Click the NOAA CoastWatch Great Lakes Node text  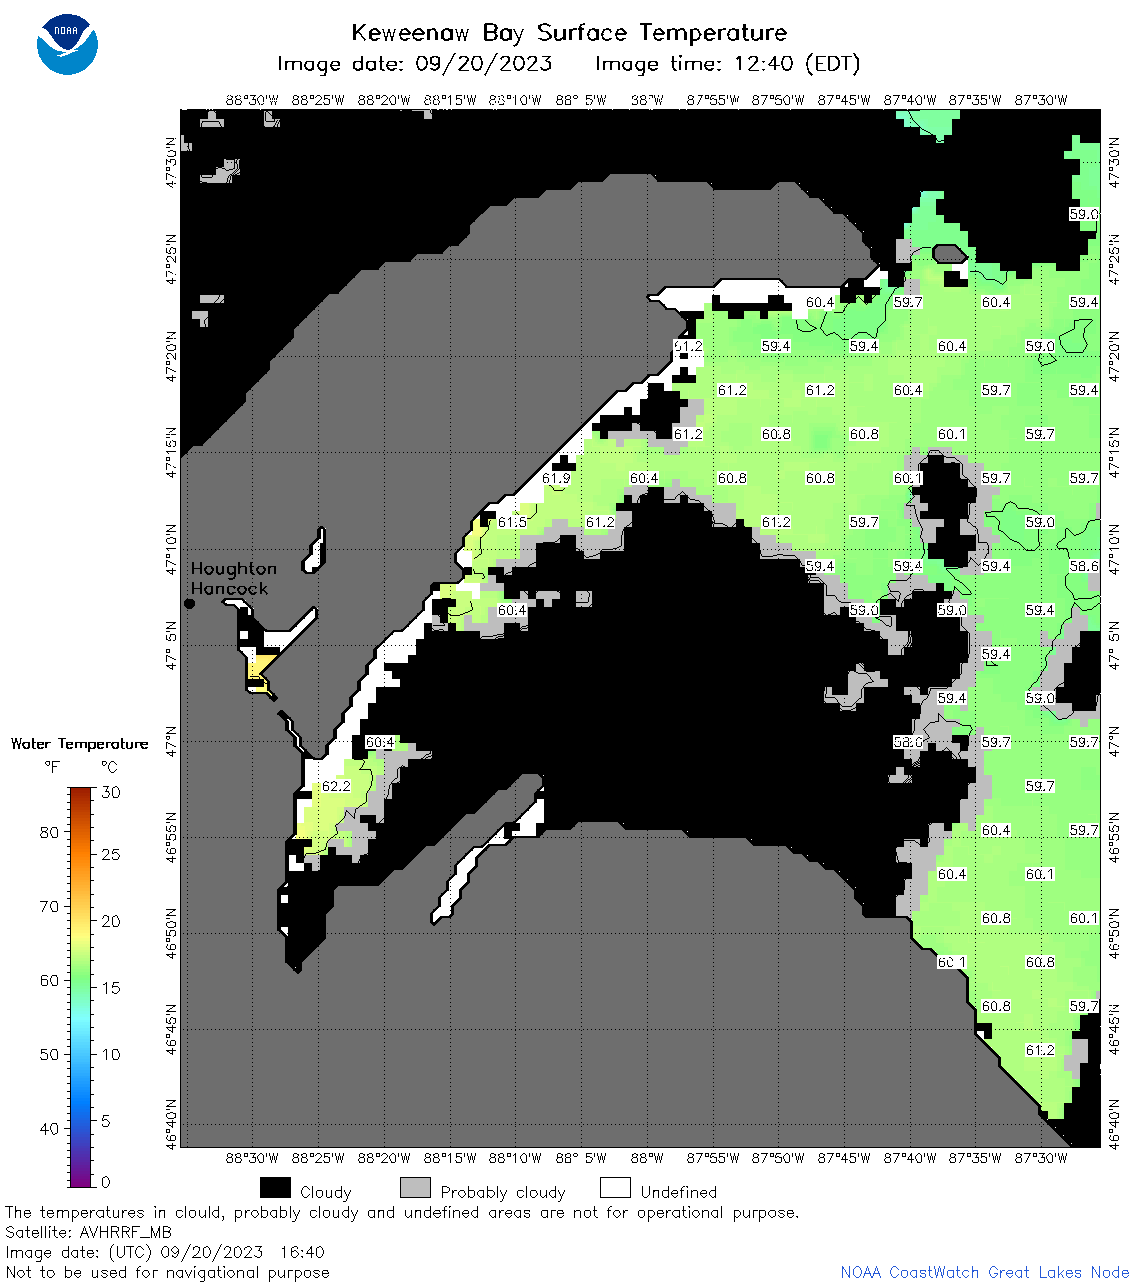[985, 1272]
